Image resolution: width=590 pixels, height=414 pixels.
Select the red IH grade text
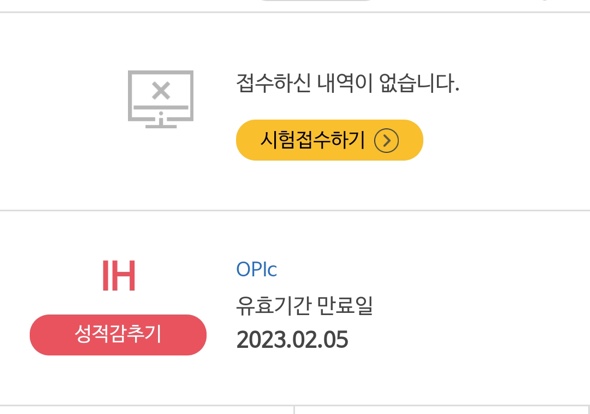tap(119, 276)
